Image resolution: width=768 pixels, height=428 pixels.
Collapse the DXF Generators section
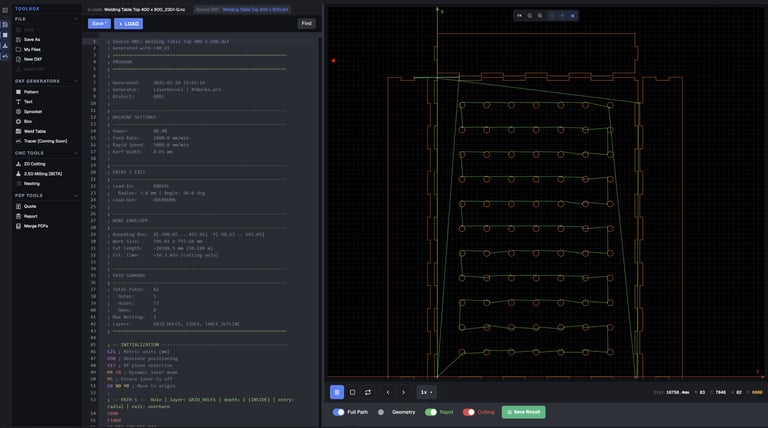point(76,81)
